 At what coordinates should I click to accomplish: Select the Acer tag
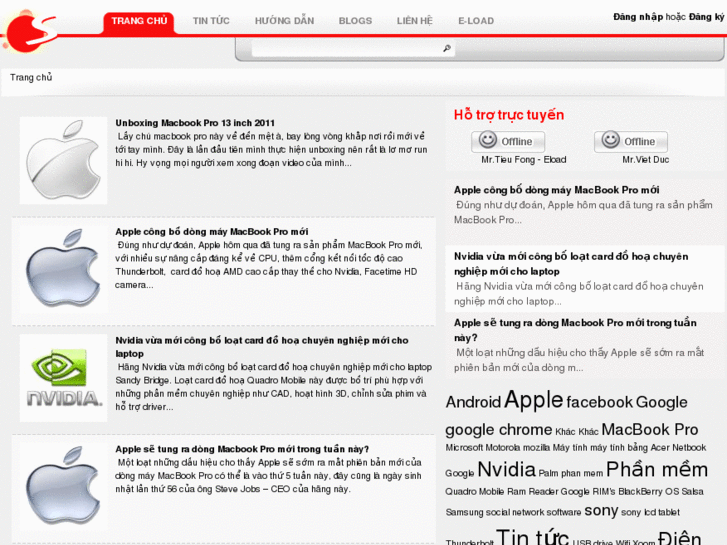(660, 448)
